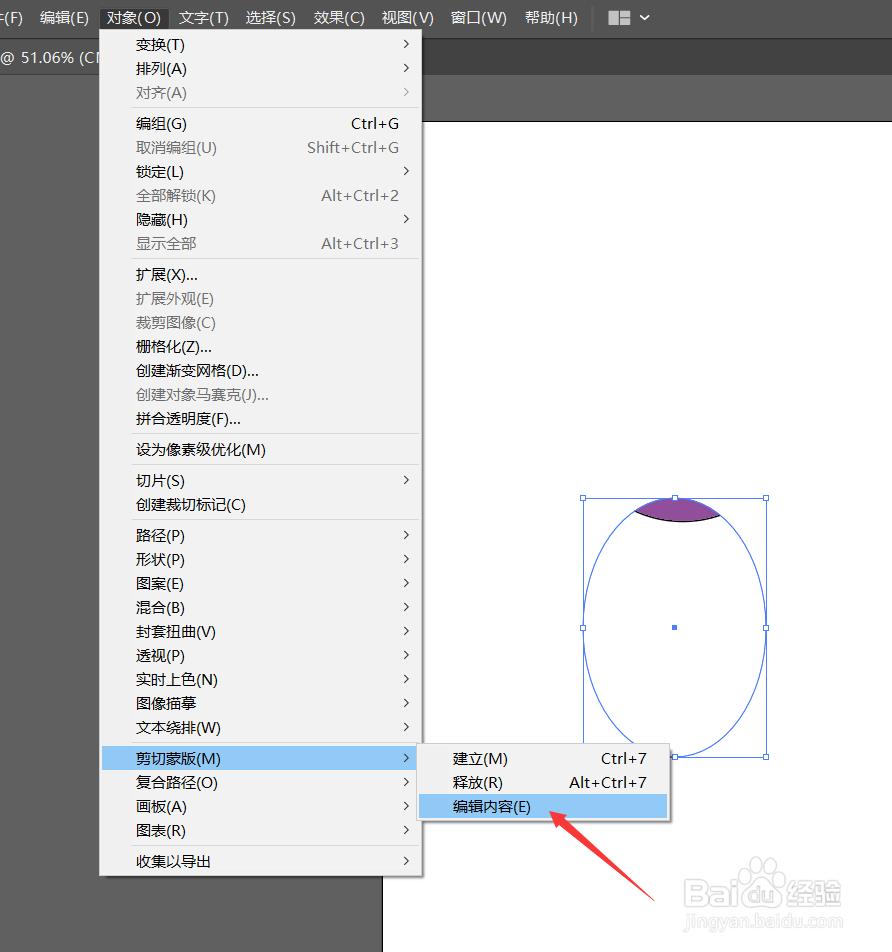Viewport: 892px width, 952px height.
Task: Choose 栅格化(Z)... menu entry
Action: (x=260, y=347)
